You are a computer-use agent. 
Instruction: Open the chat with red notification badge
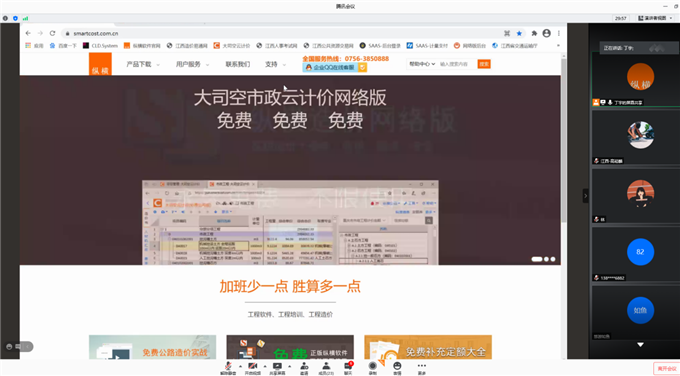tap(348, 368)
